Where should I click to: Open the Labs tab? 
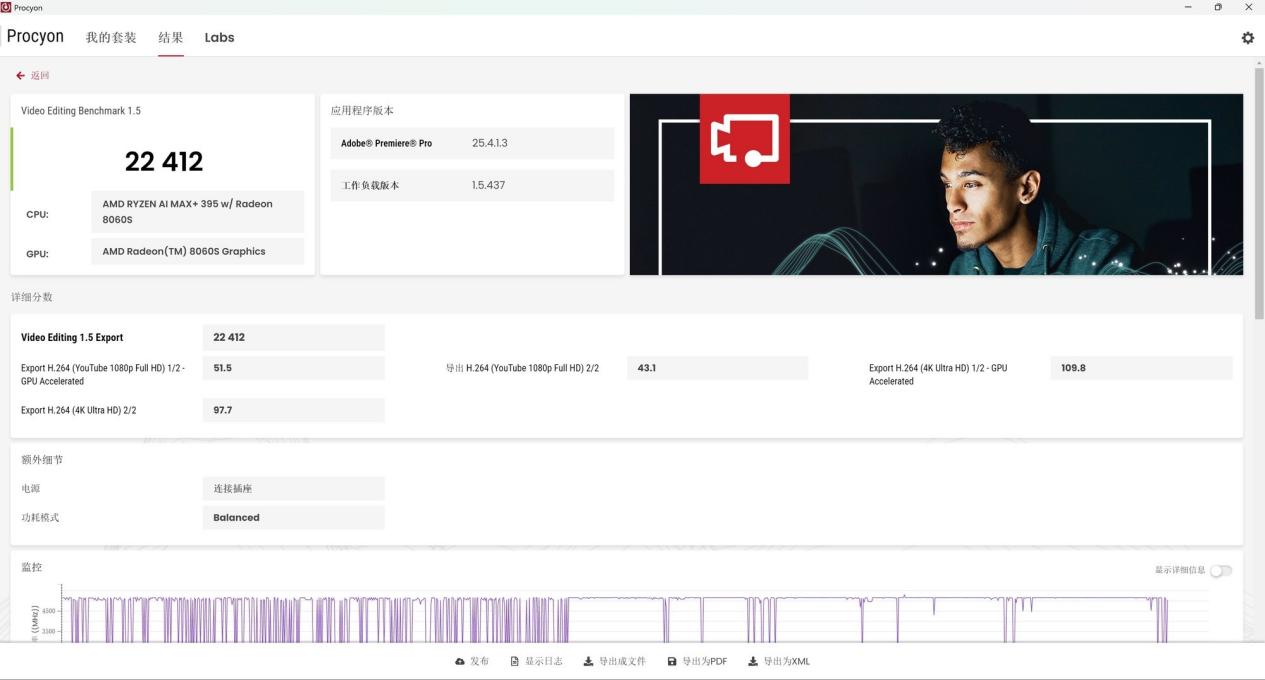tap(219, 38)
